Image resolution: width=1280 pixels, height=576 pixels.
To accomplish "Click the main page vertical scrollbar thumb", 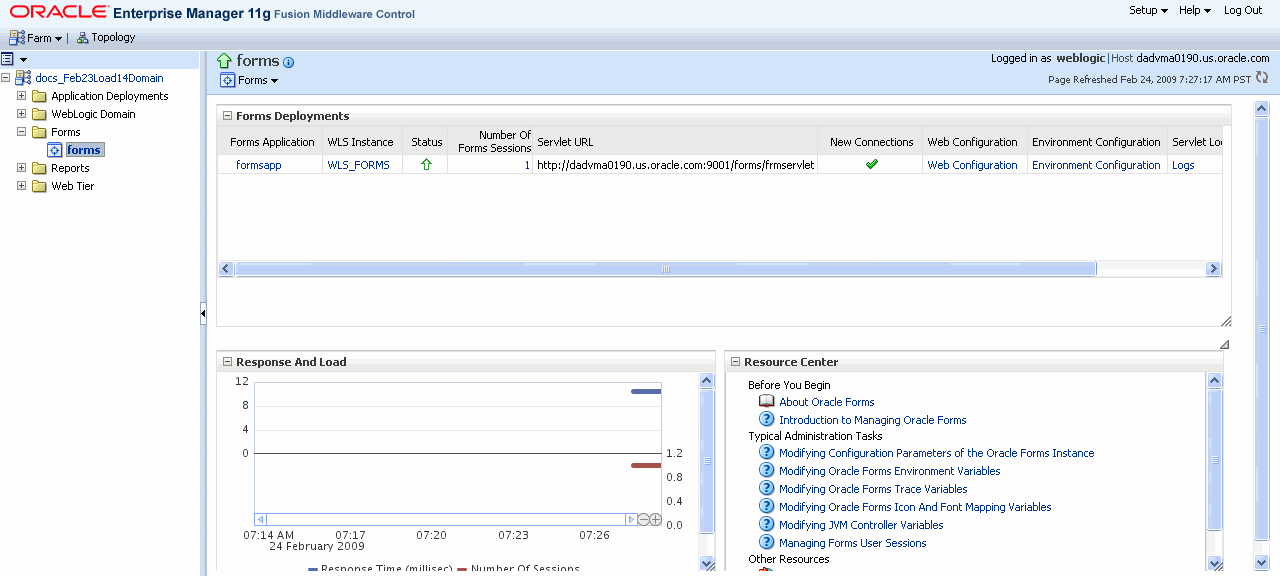I will [1261, 329].
